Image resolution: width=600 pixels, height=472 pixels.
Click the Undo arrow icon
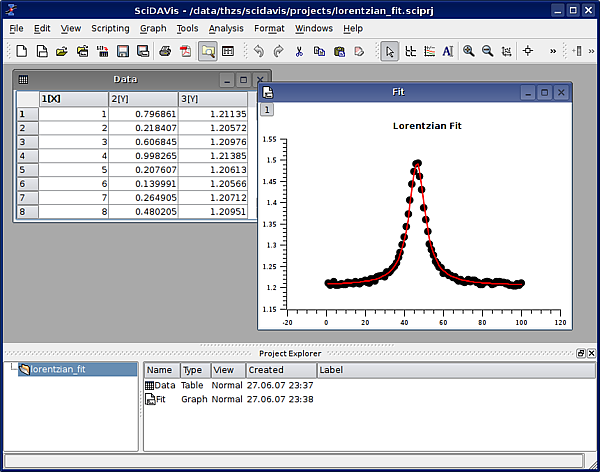click(259, 51)
